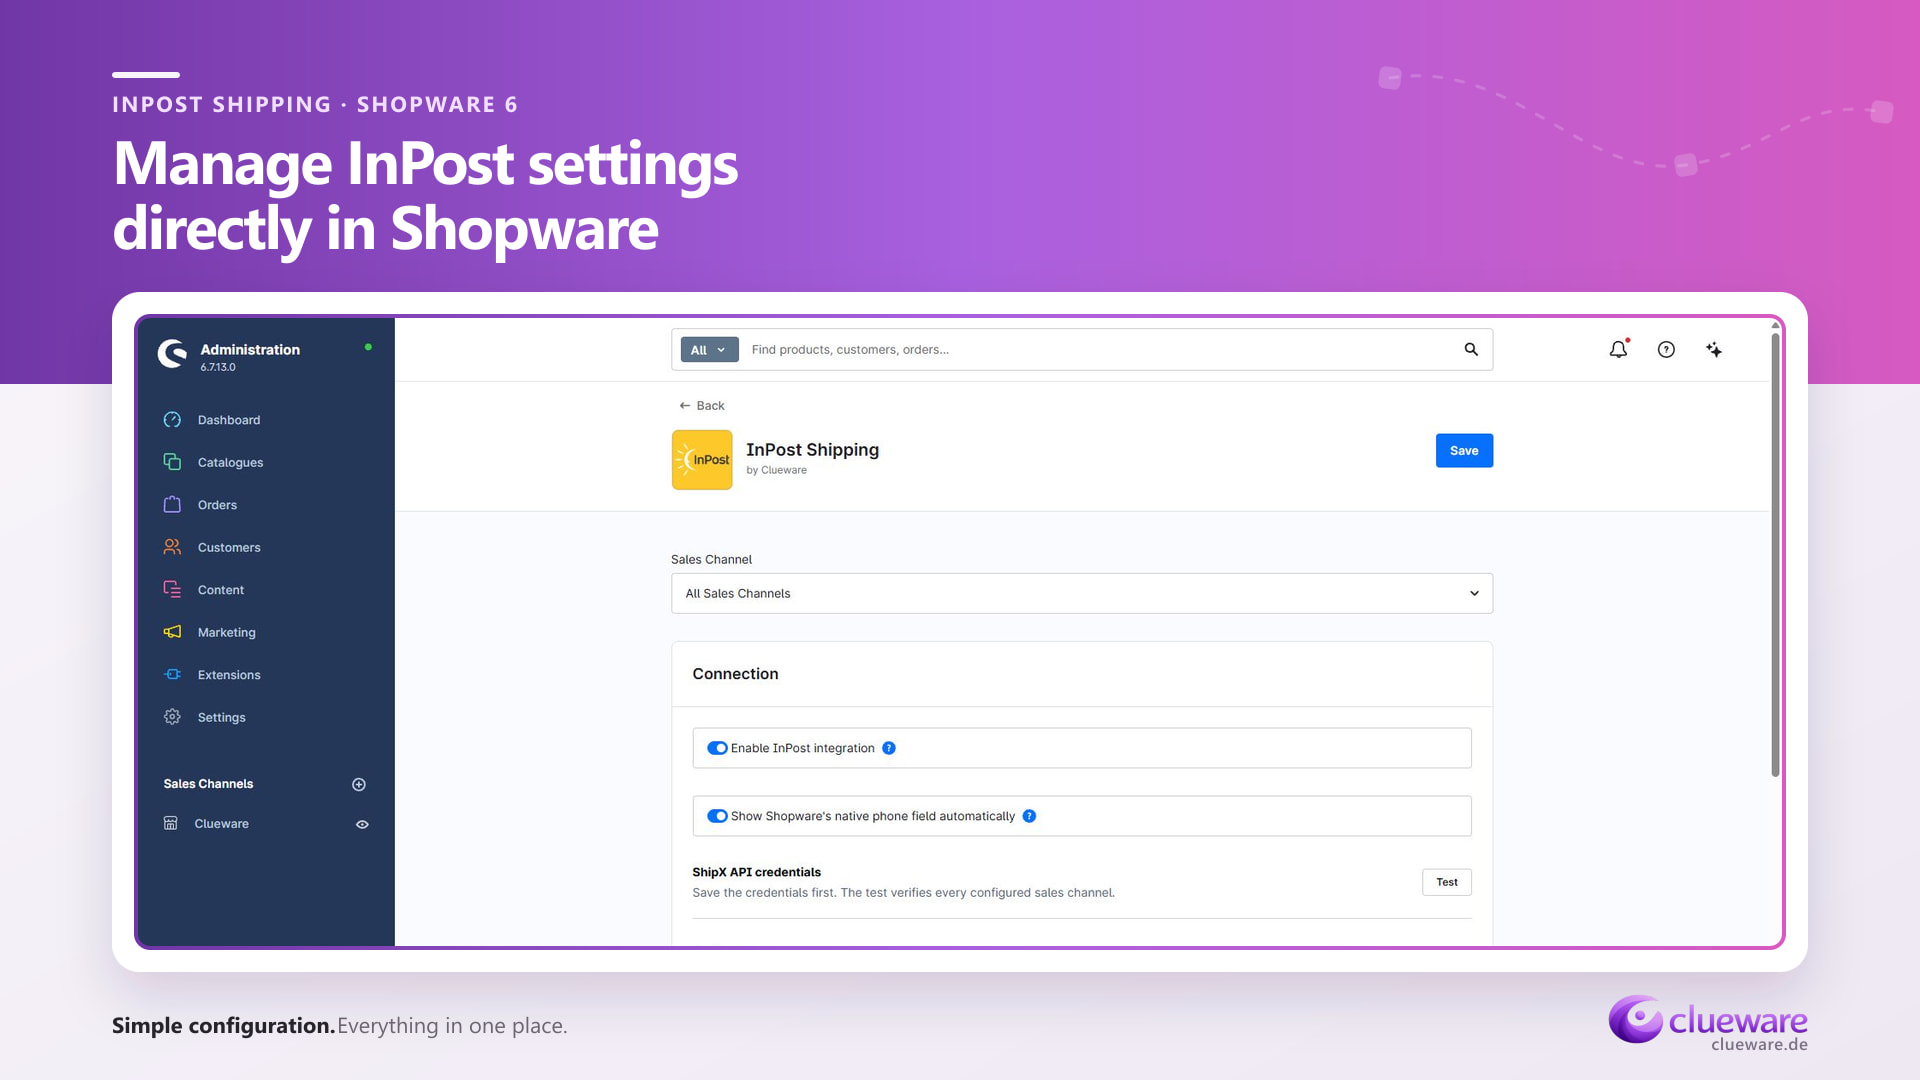Toggle Show Shopware's native phone field switch
The height and width of the screenshot is (1080, 1920).
tap(717, 816)
